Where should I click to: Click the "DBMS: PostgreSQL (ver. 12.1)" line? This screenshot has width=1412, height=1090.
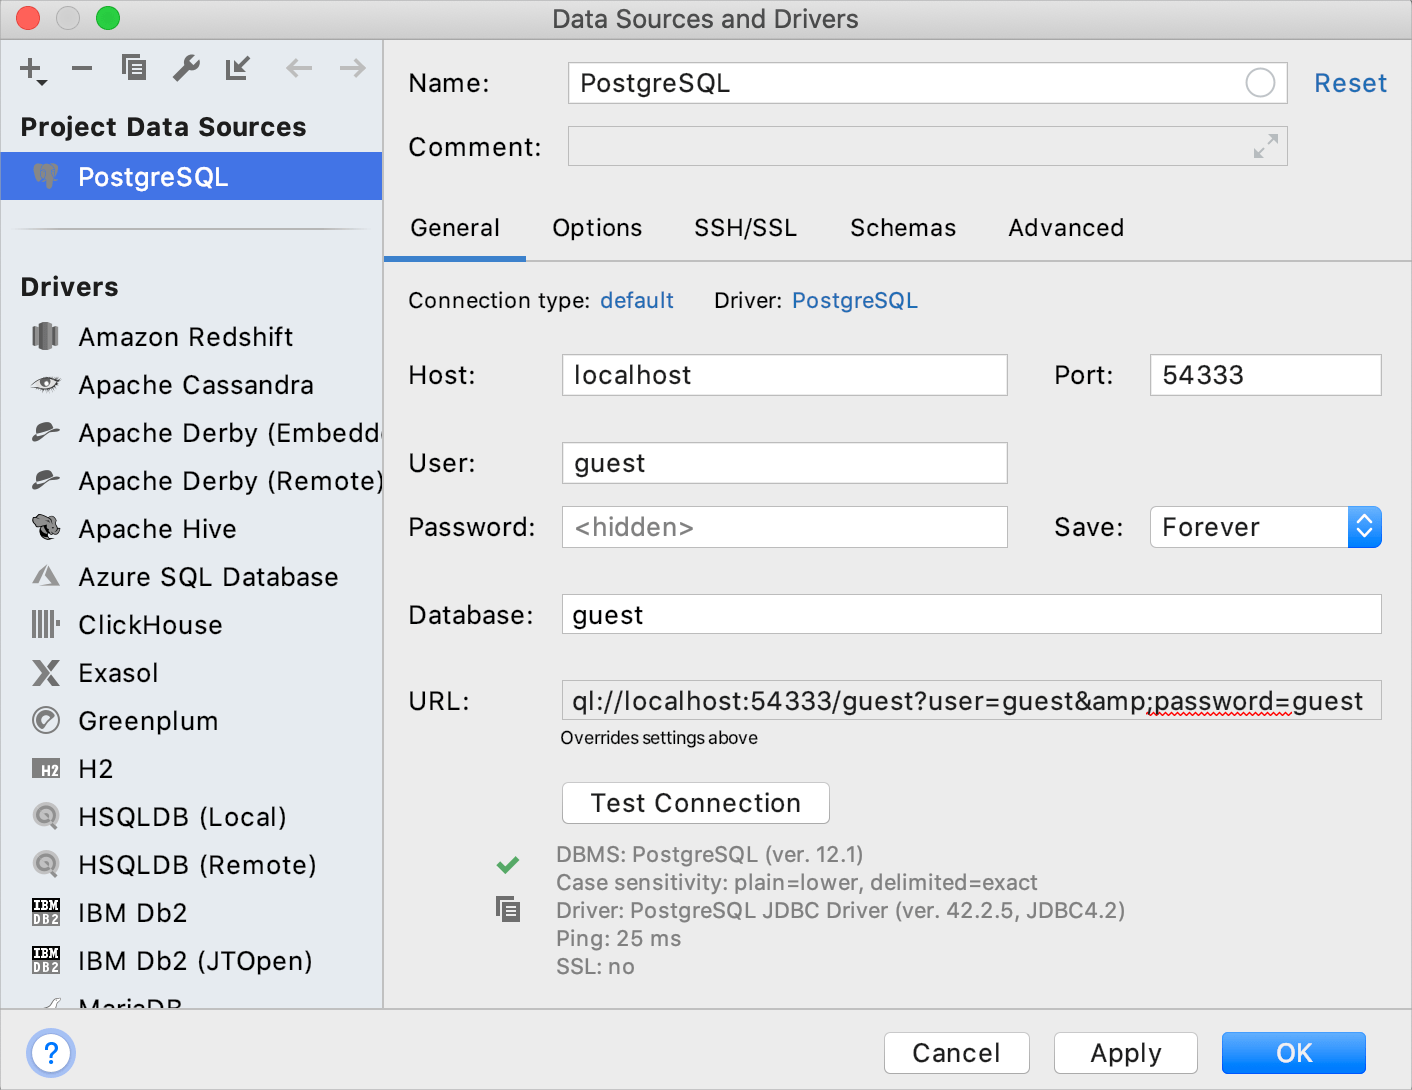pyautogui.click(x=710, y=855)
